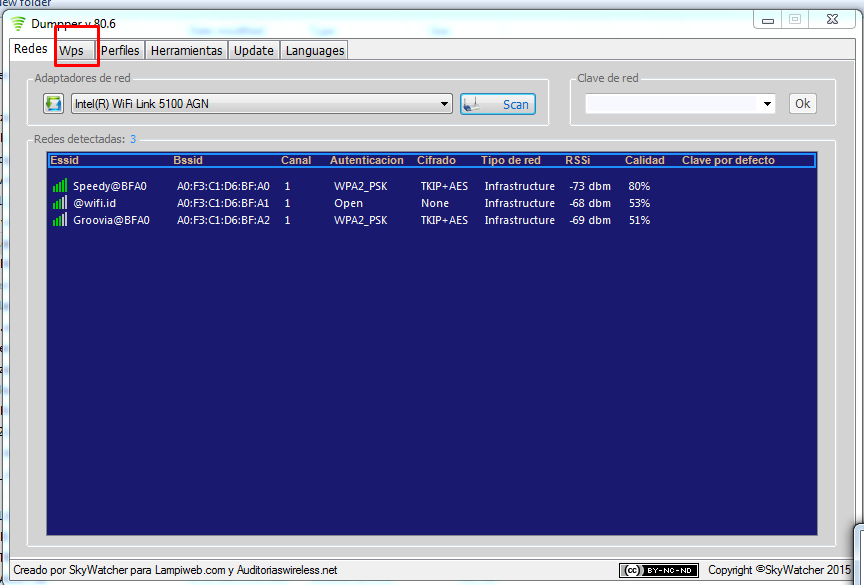Click the Bssid column header
The image size is (864, 585).
(x=188, y=160)
